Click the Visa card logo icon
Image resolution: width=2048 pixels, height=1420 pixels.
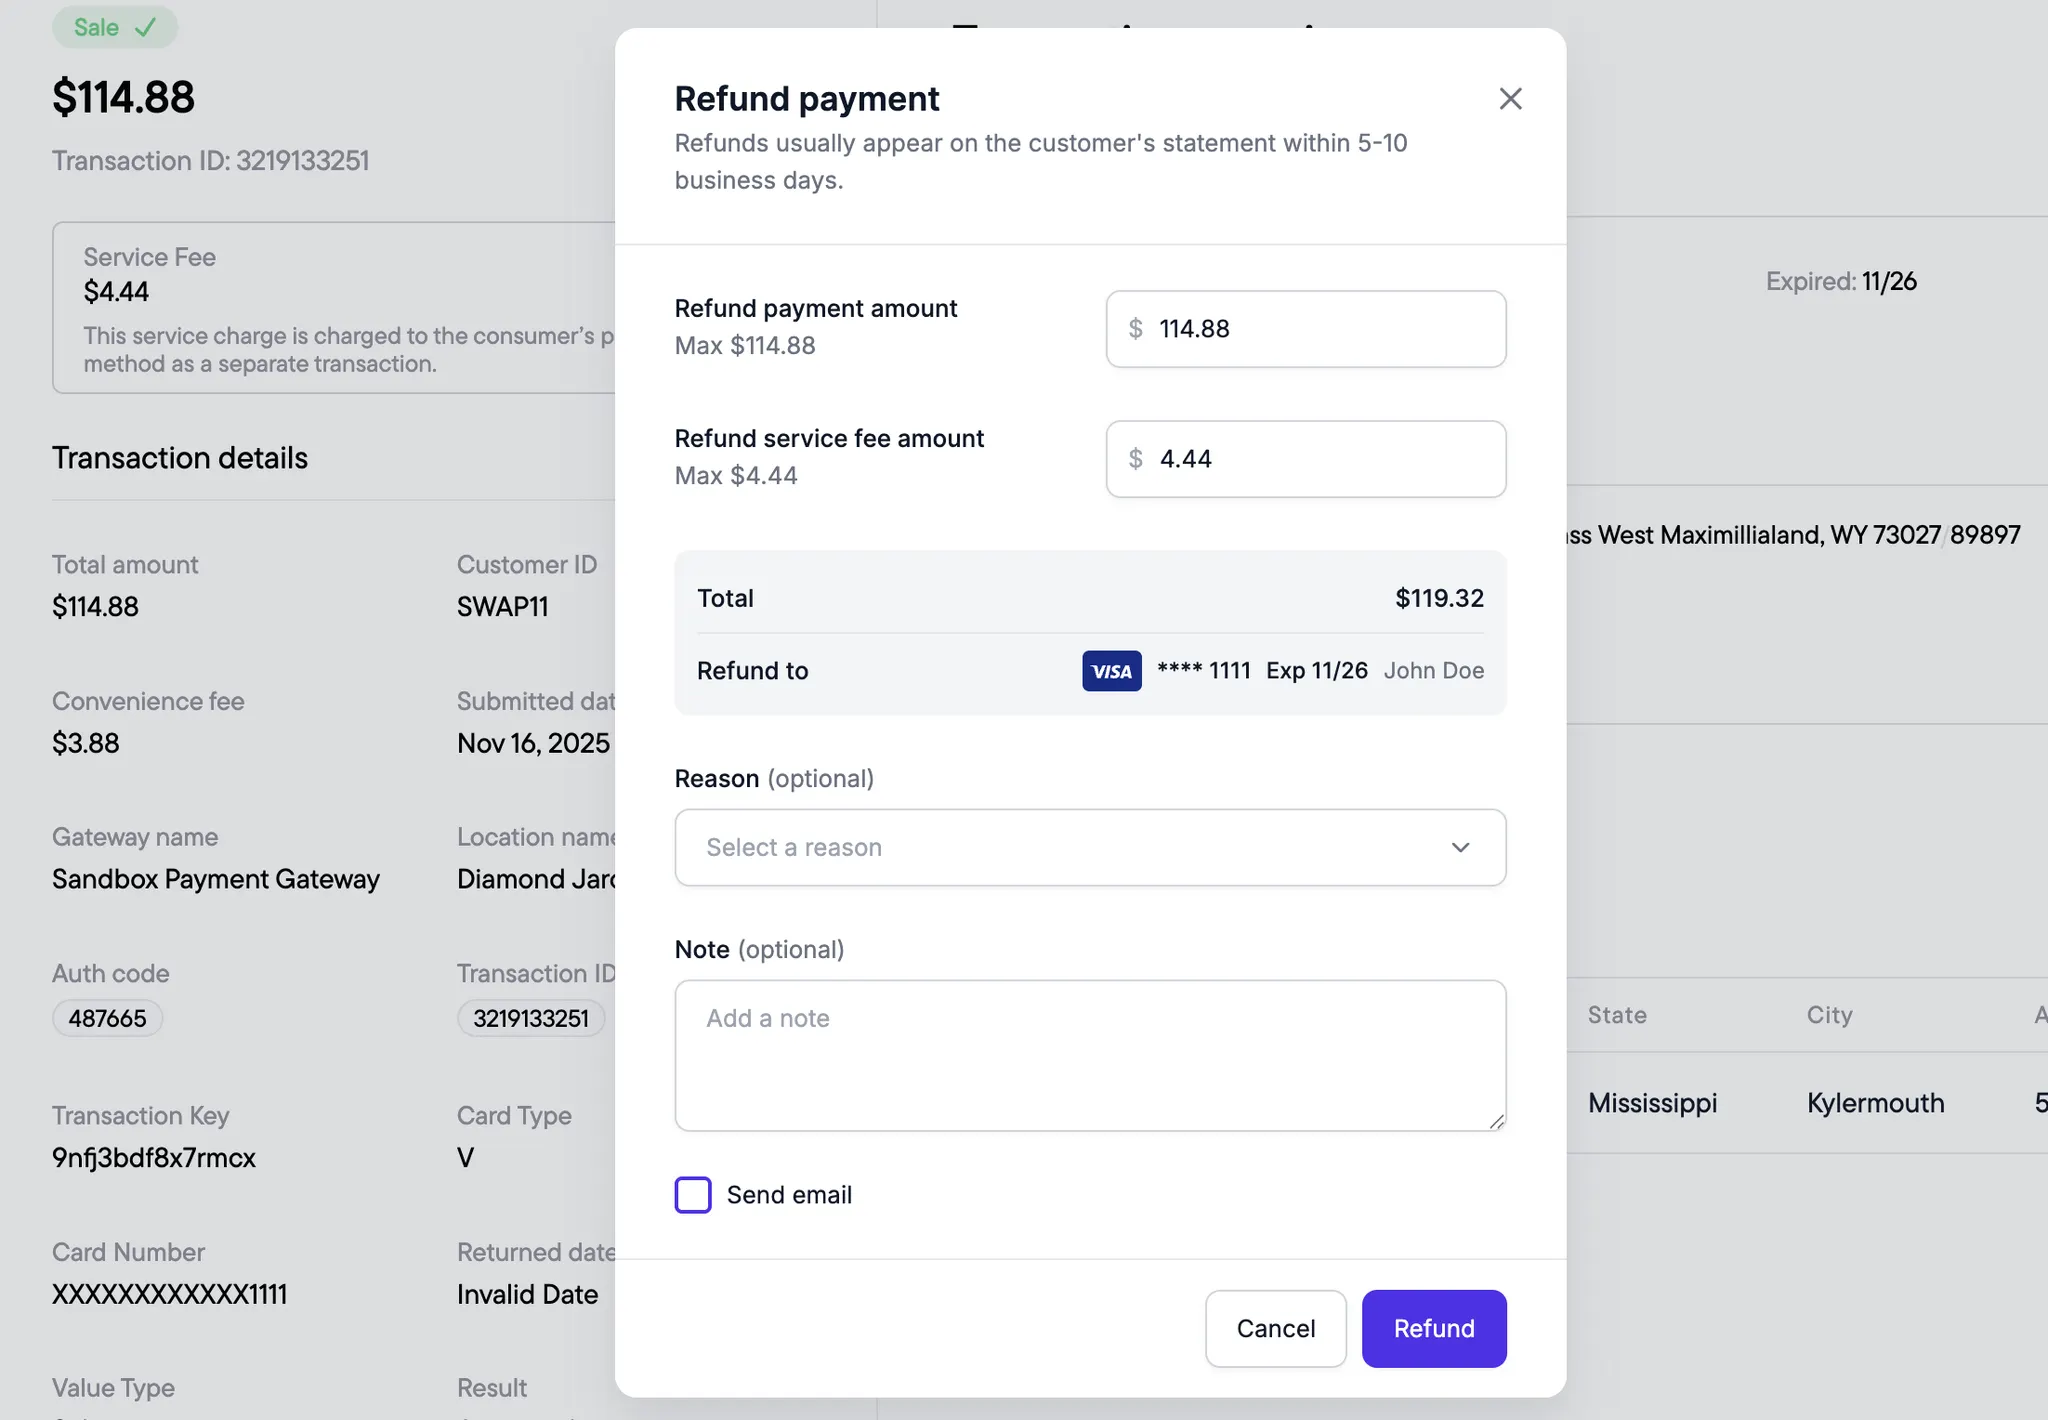1111,671
